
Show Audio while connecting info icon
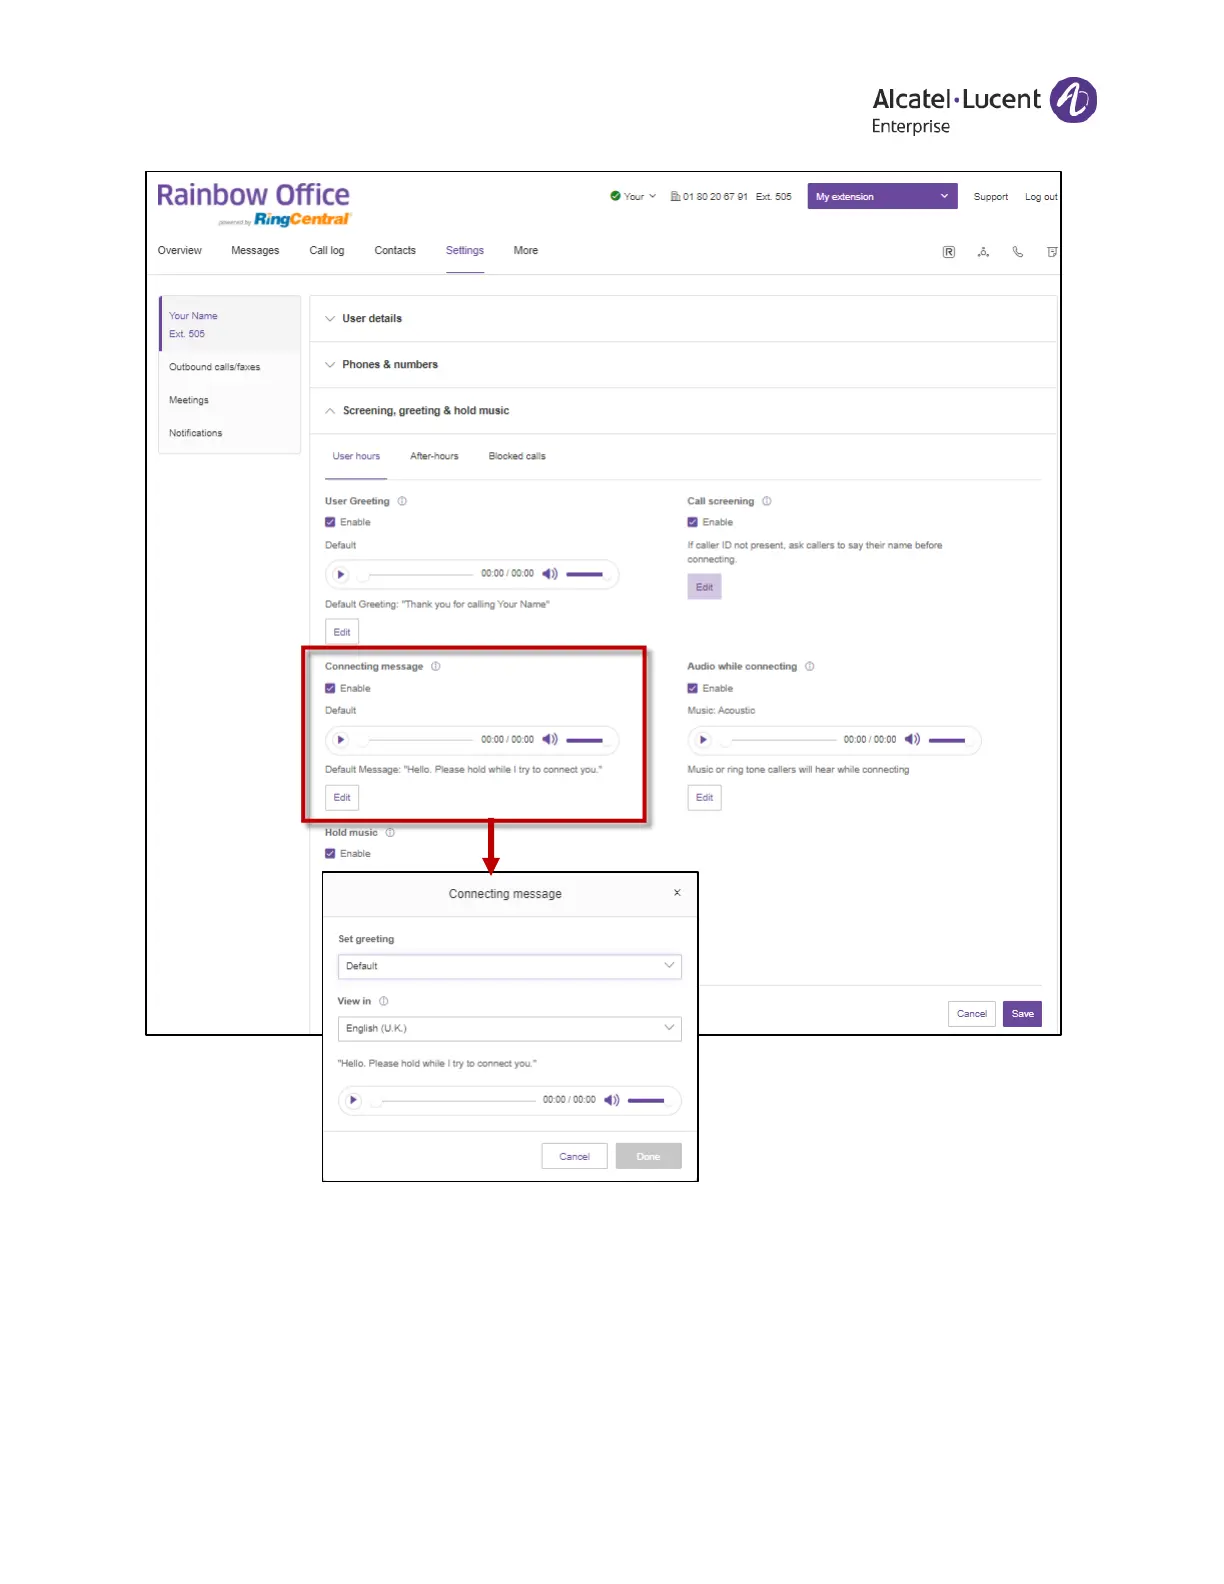[810, 666]
